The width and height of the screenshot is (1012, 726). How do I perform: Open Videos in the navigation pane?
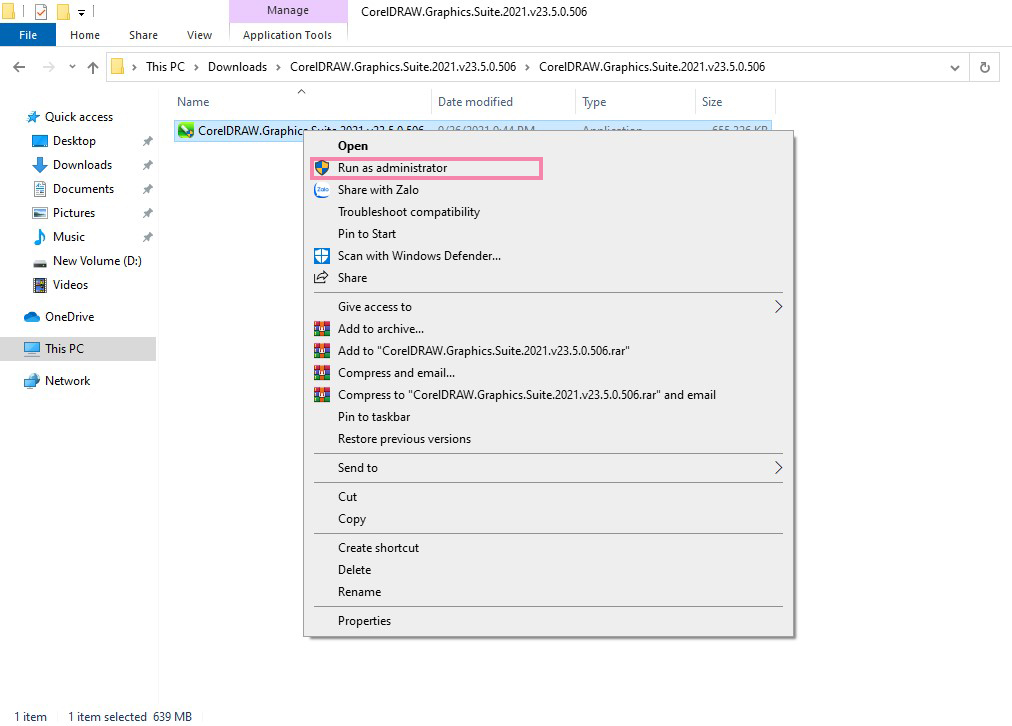(70, 285)
